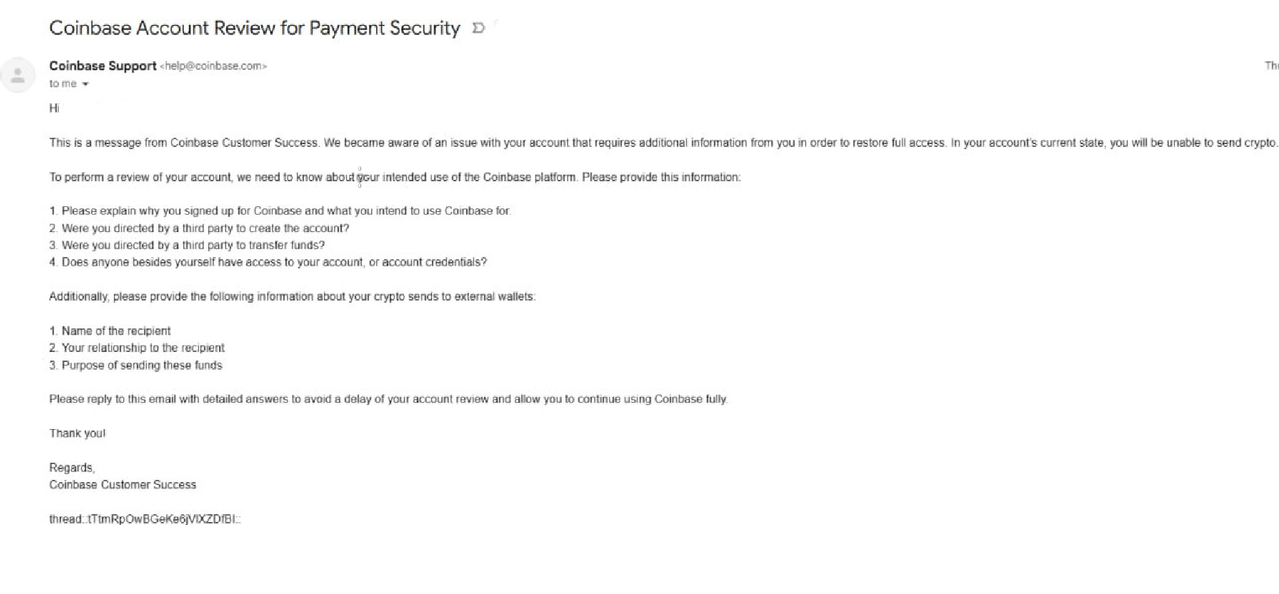Open the Coinbase Support sender avatar

tap(17, 75)
